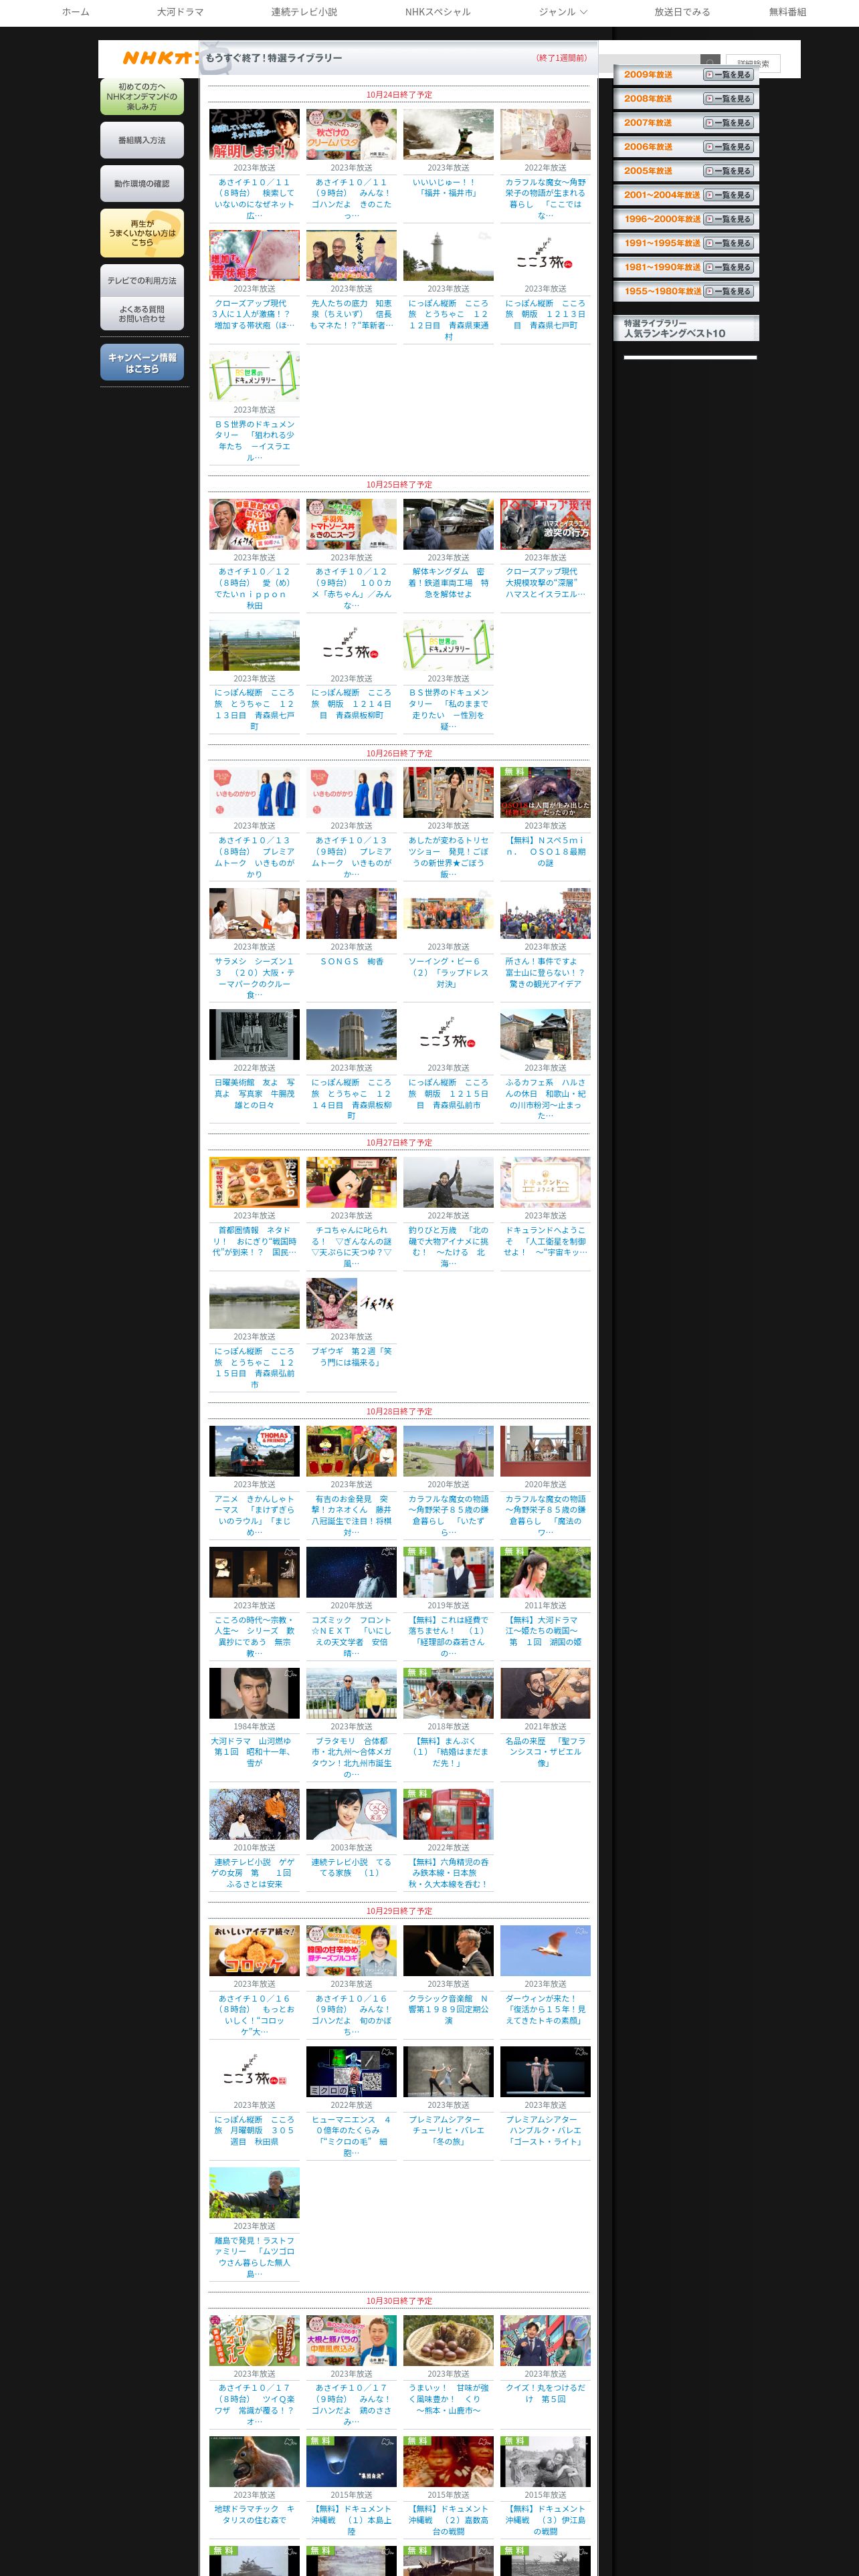Open link あさイチ10/11(8時台) 検索していないのに

[254, 199]
